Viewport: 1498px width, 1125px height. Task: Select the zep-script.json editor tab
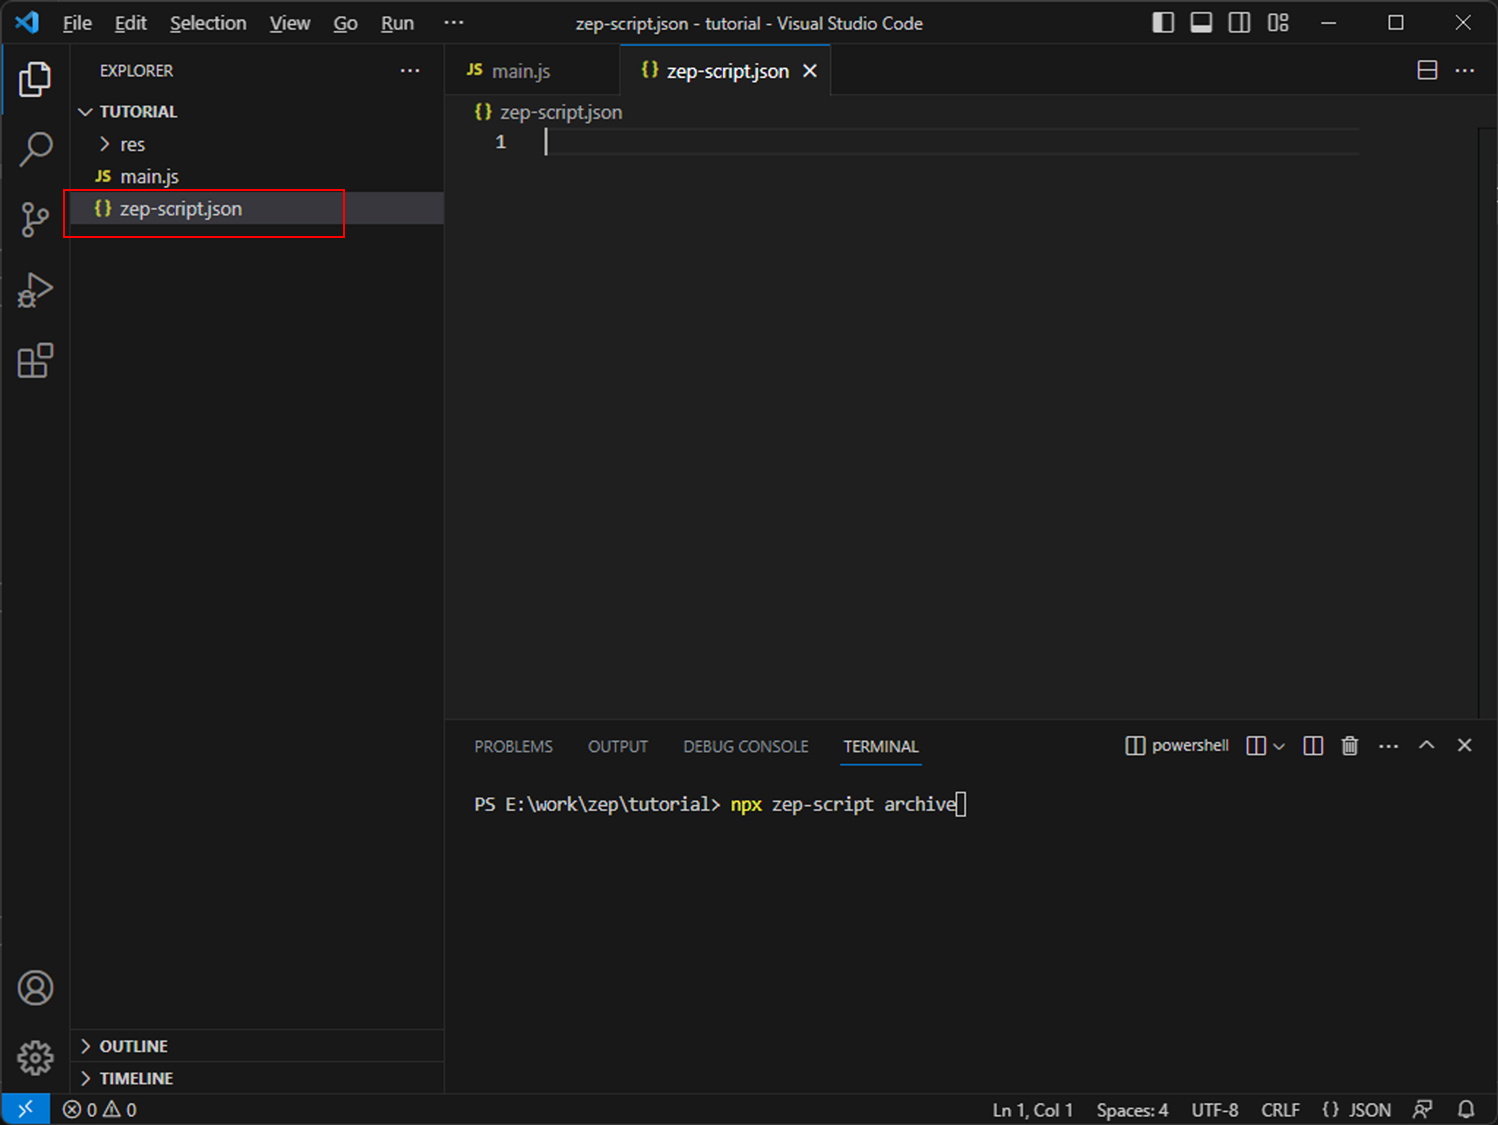tap(726, 71)
